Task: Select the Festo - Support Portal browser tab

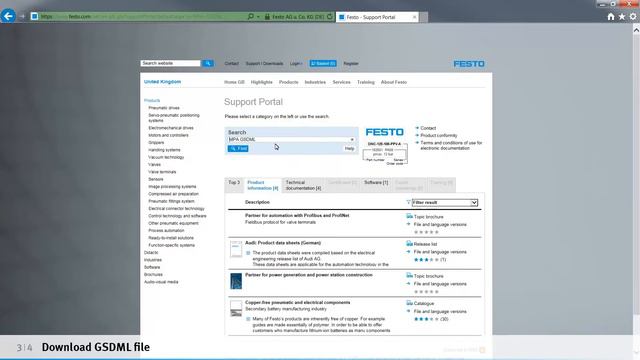Action: click(377, 17)
